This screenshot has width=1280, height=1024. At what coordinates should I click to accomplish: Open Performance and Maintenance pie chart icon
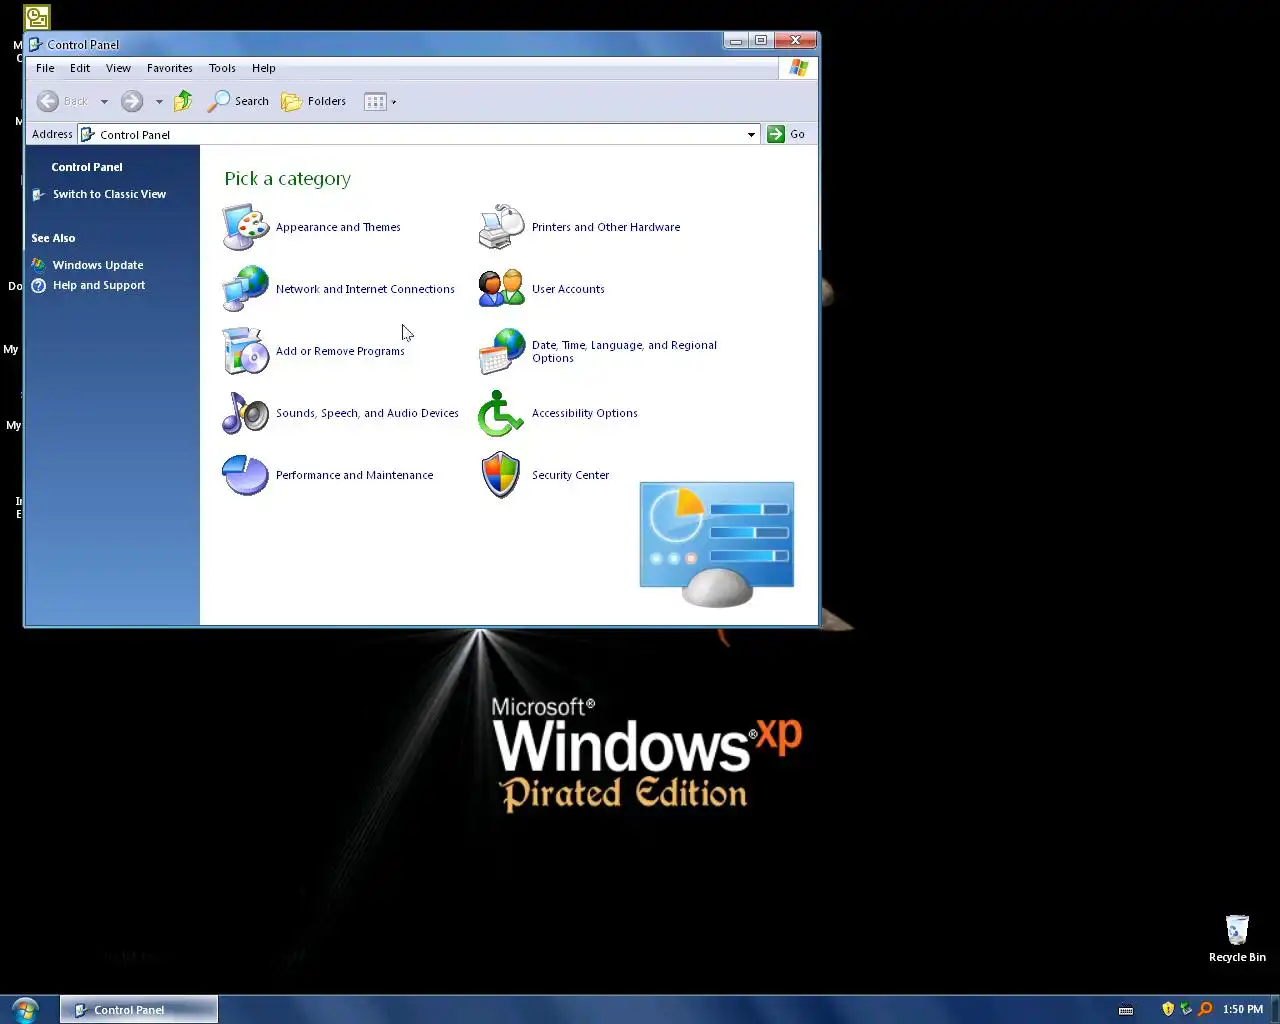pyautogui.click(x=246, y=475)
